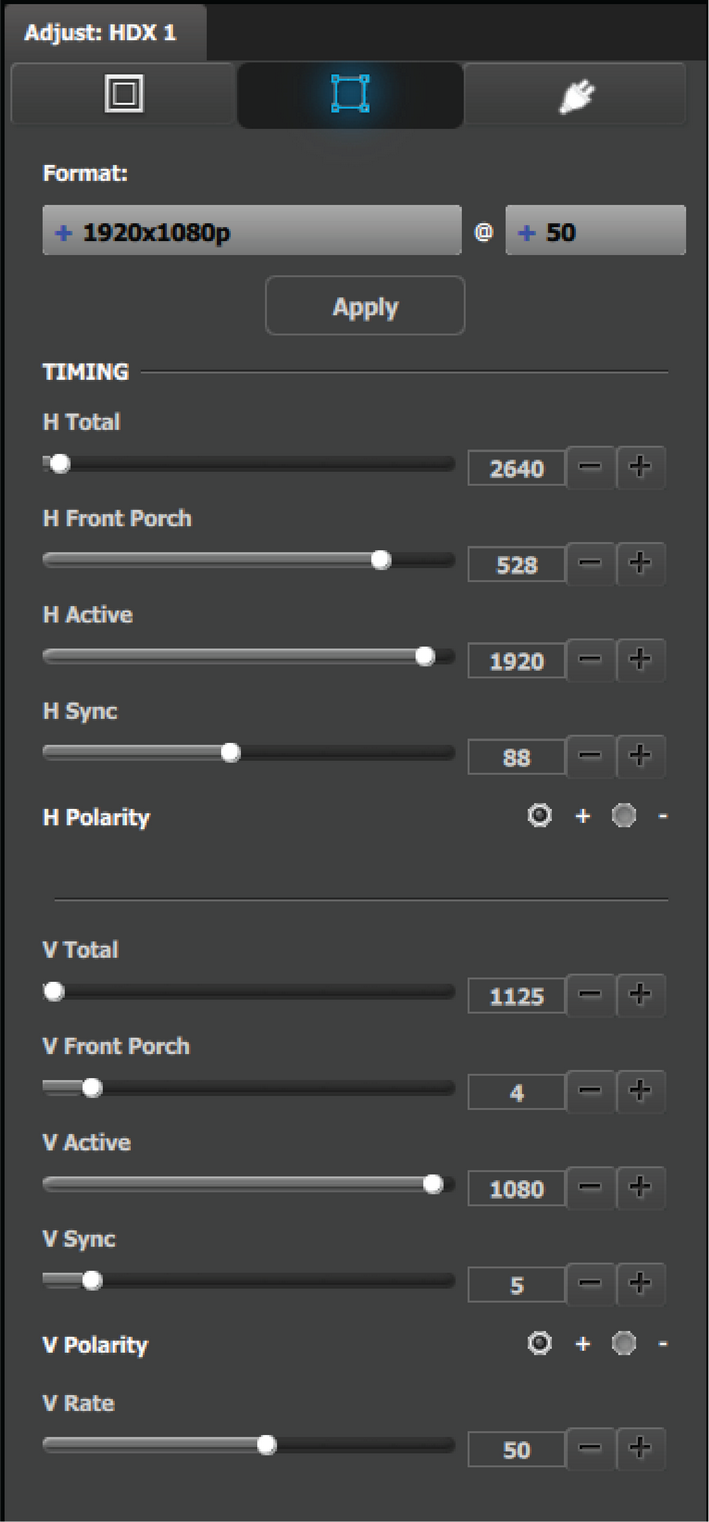Open the 50 refresh rate dropdown
Image resolution: width=709 pixels, height=1522 pixels.
coord(596,231)
